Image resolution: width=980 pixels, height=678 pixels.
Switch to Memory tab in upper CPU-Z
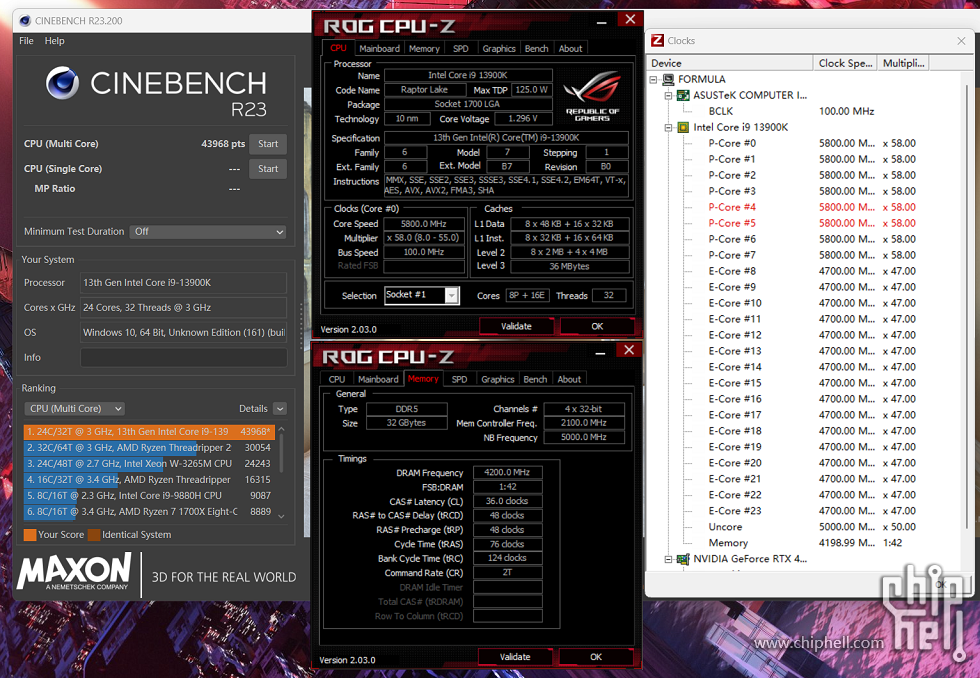click(424, 49)
